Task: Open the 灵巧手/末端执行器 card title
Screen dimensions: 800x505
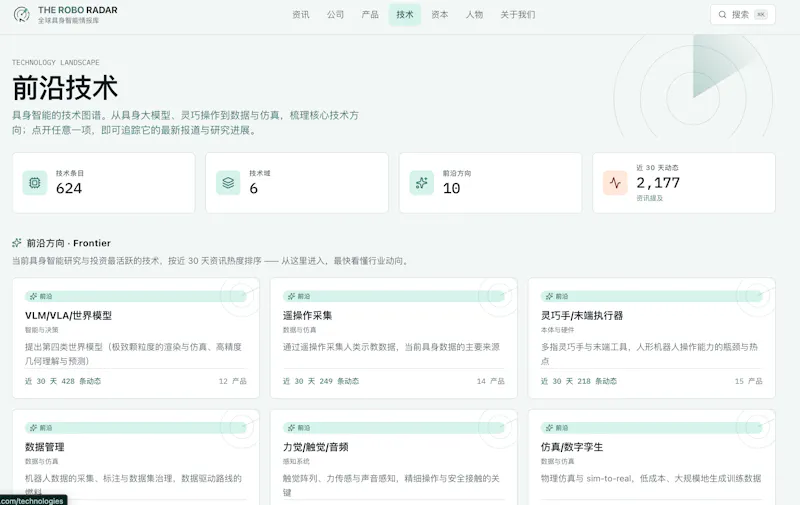Action: [x=582, y=316]
